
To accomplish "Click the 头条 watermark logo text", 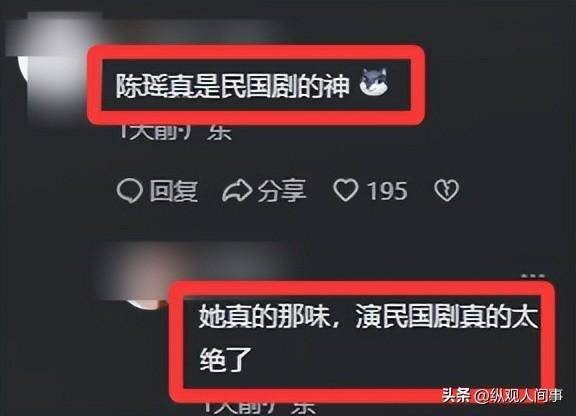I will click(x=457, y=396).
